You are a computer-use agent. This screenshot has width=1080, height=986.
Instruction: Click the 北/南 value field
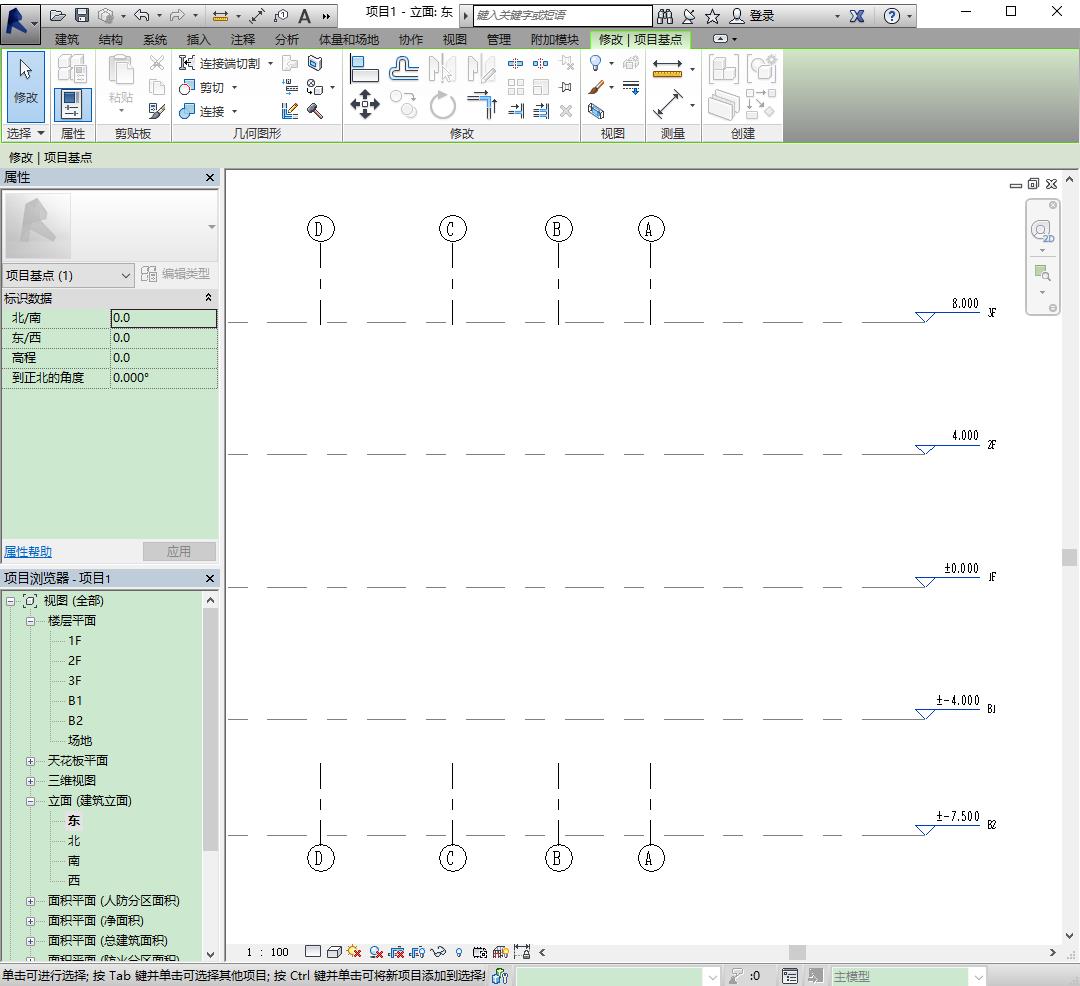point(164,318)
